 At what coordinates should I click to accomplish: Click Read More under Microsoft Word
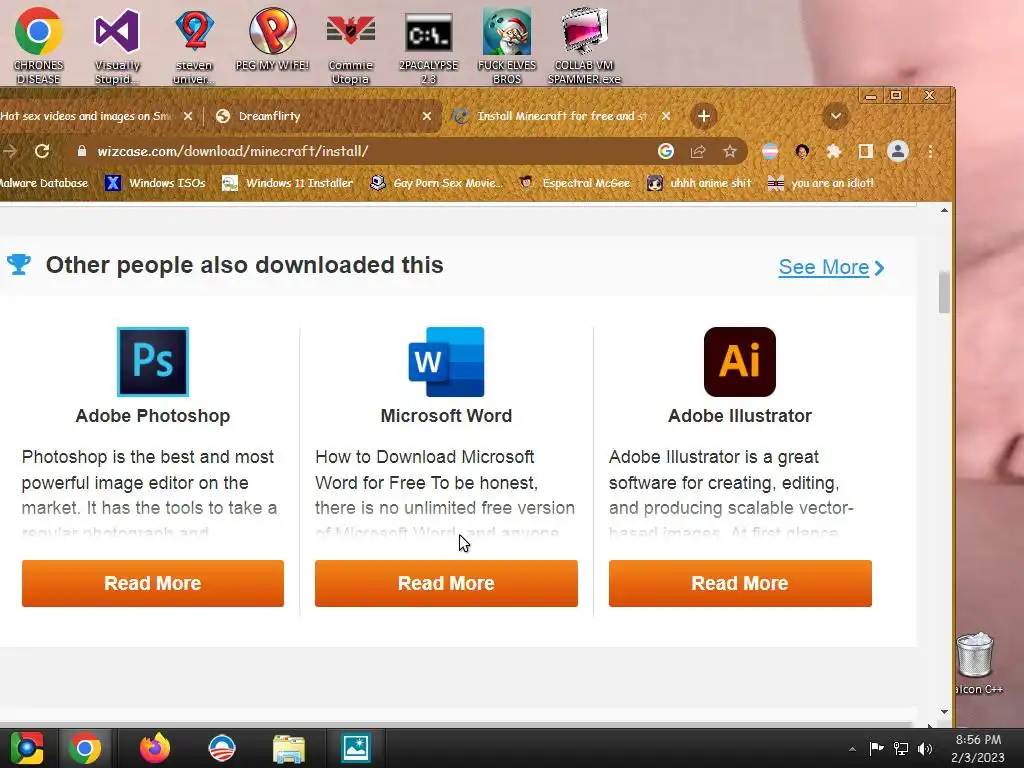[x=446, y=583]
